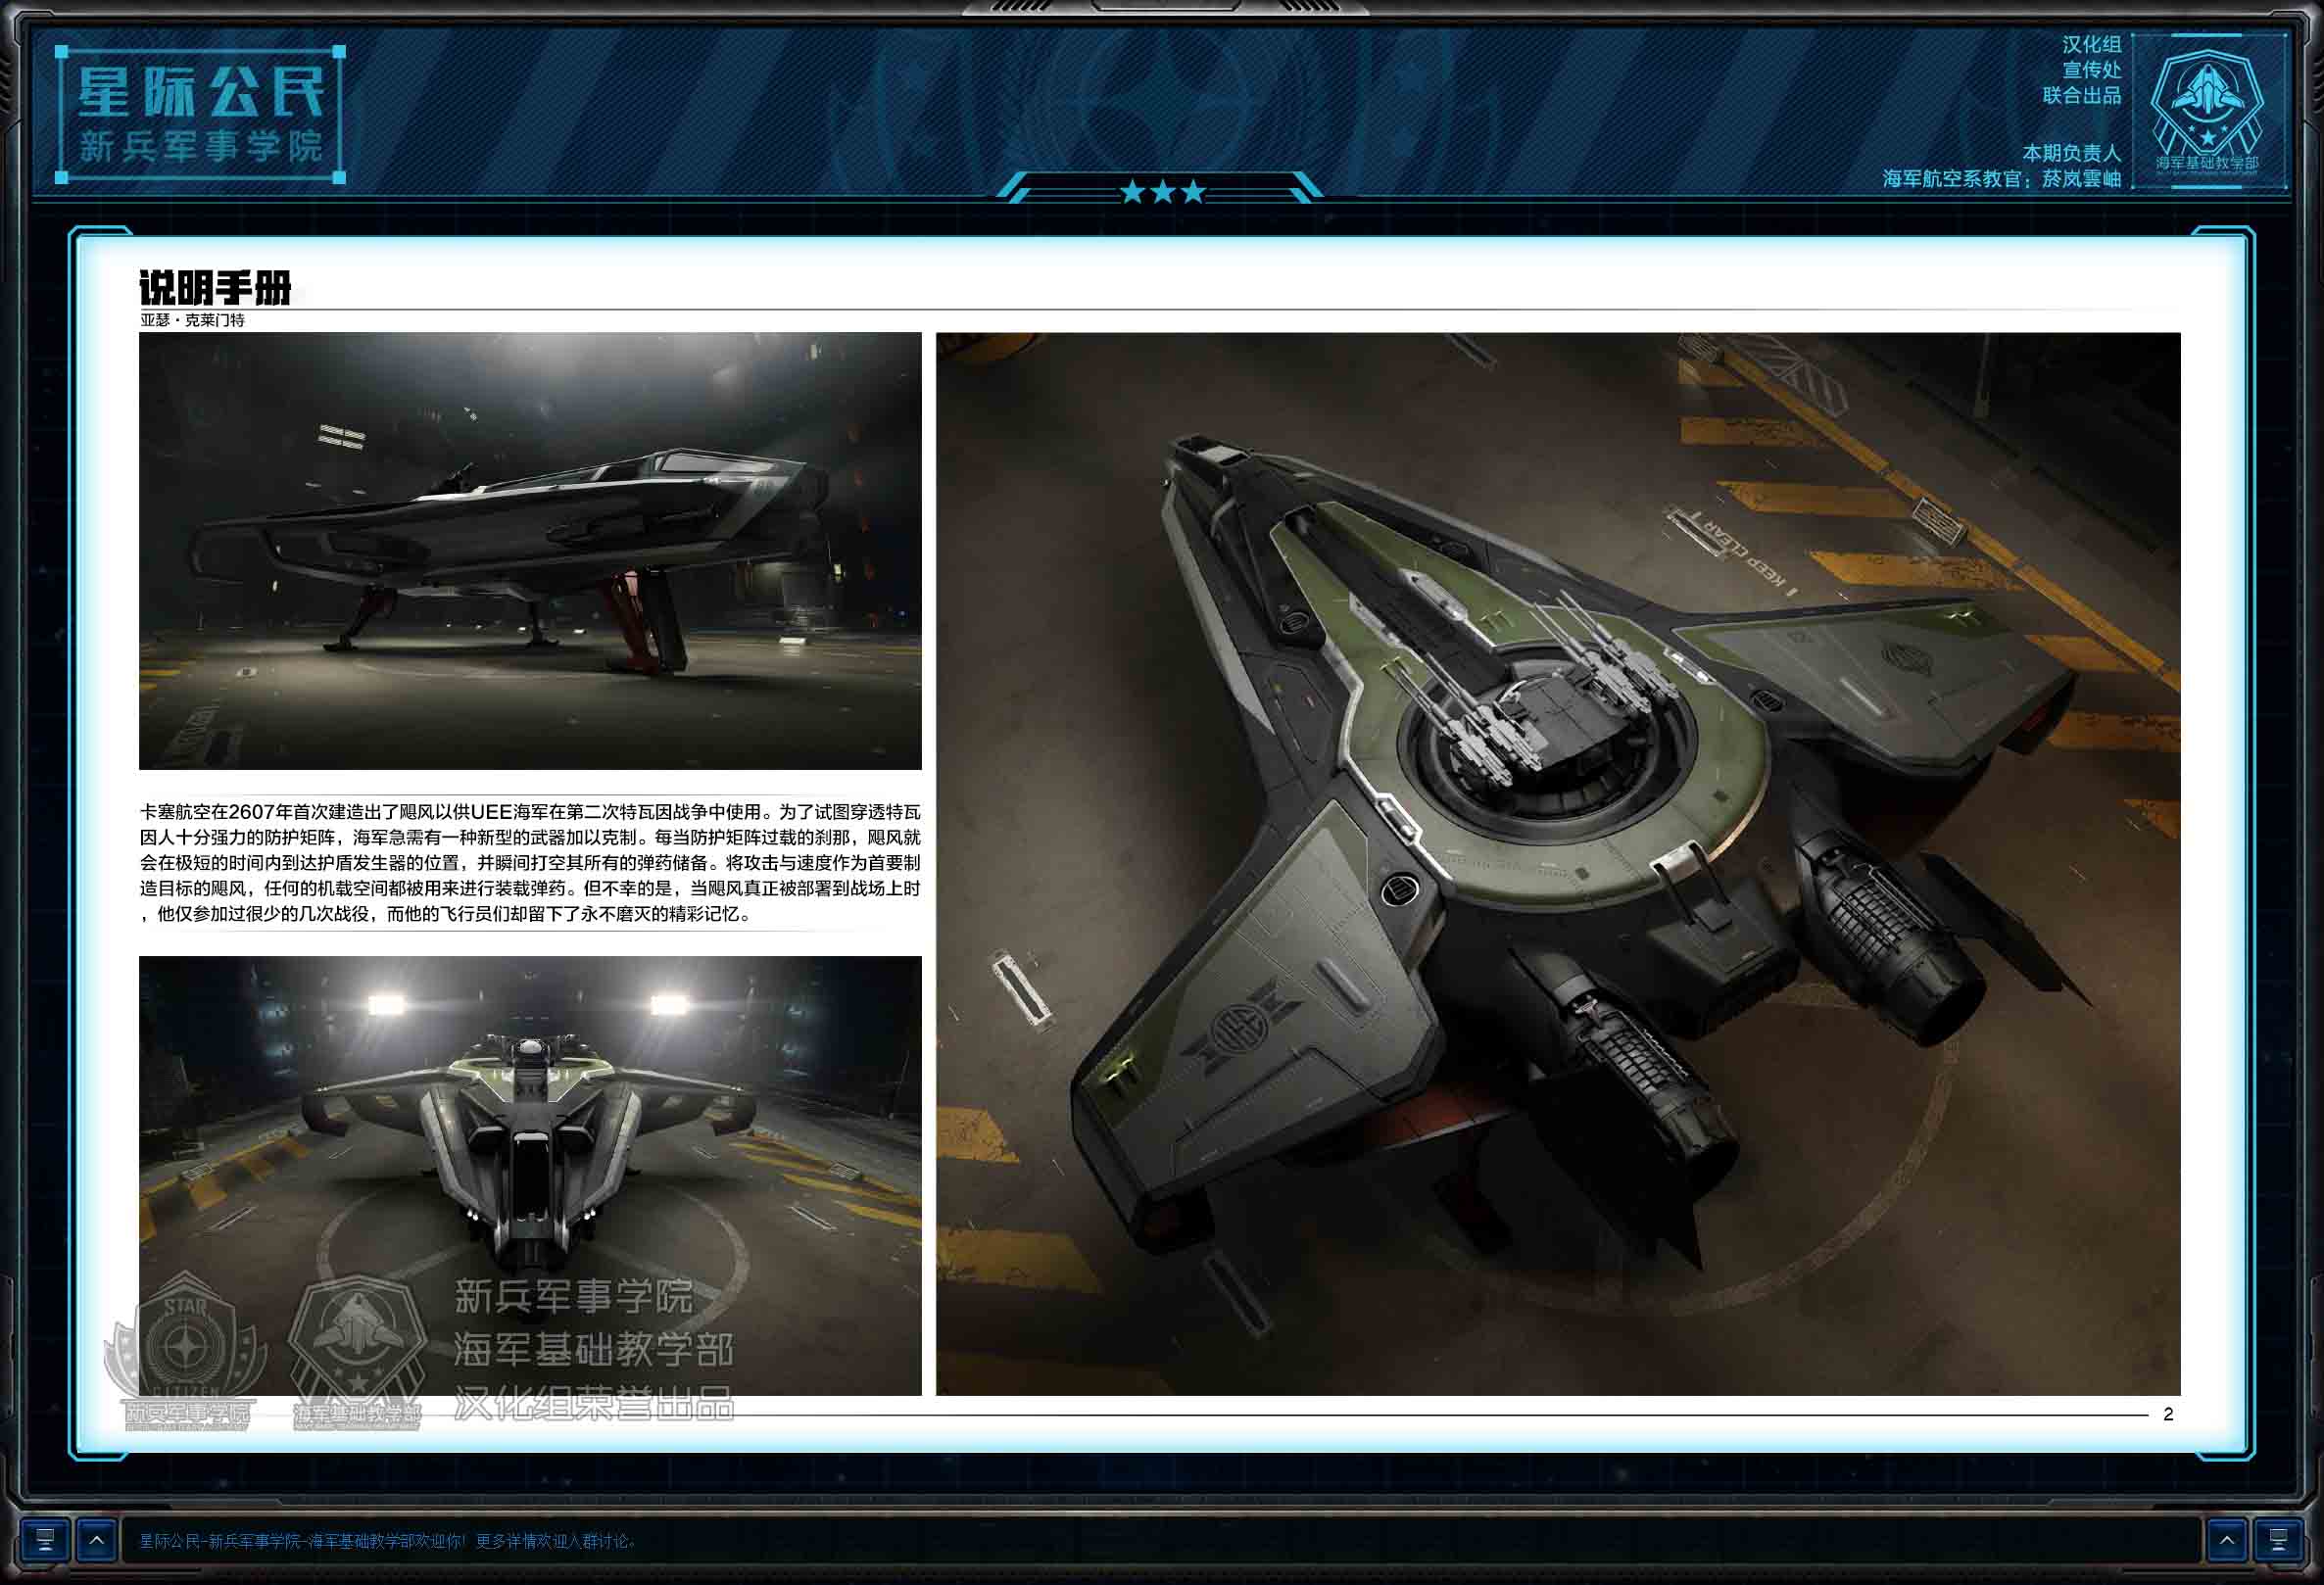This screenshot has height=1585, width=2324.
Task: Click the up chevron button at bottom right
Action: click(x=2226, y=1540)
